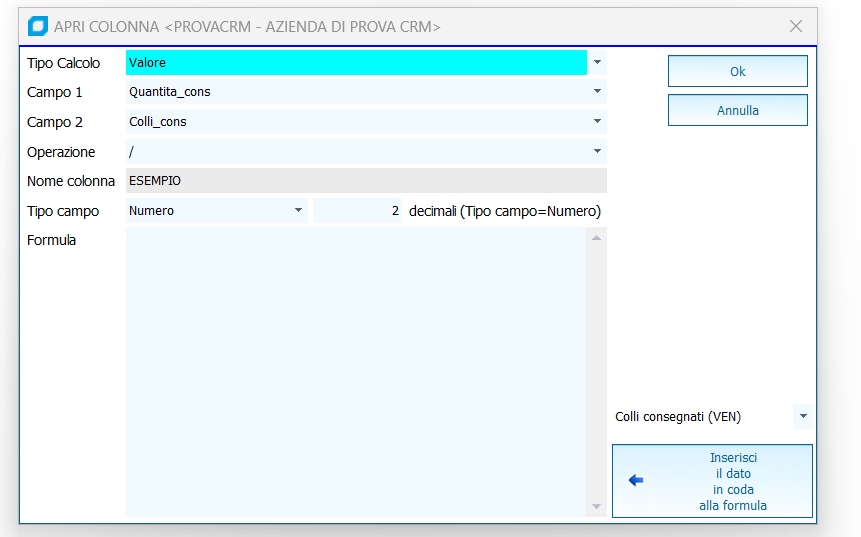Click the Operazione label
The height and width of the screenshot is (537, 861).
click(61, 152)
